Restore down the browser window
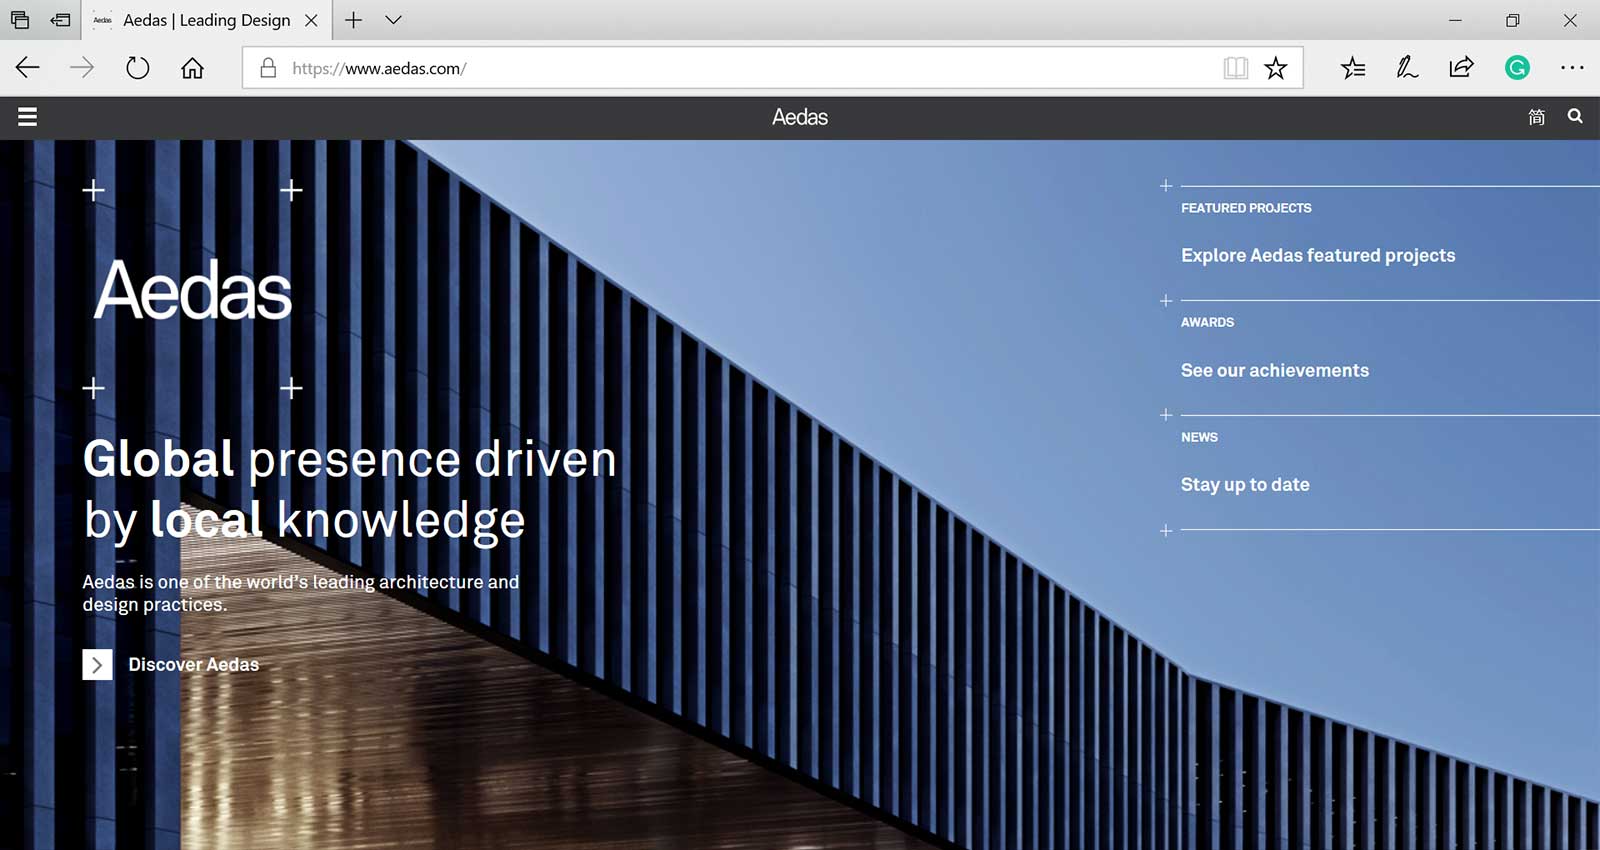The width and height of the screenshot is (1600, 850). pyautogui.click(x=1512, y=20)
